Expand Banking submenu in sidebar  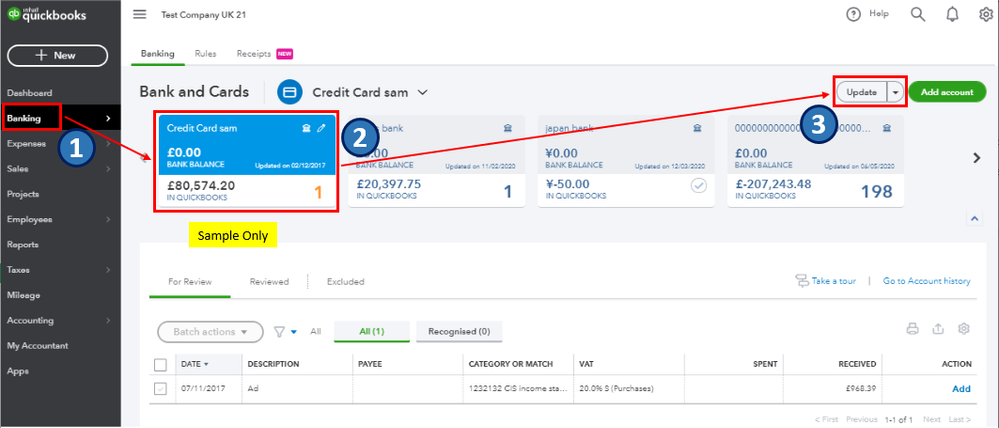(108, 118)
